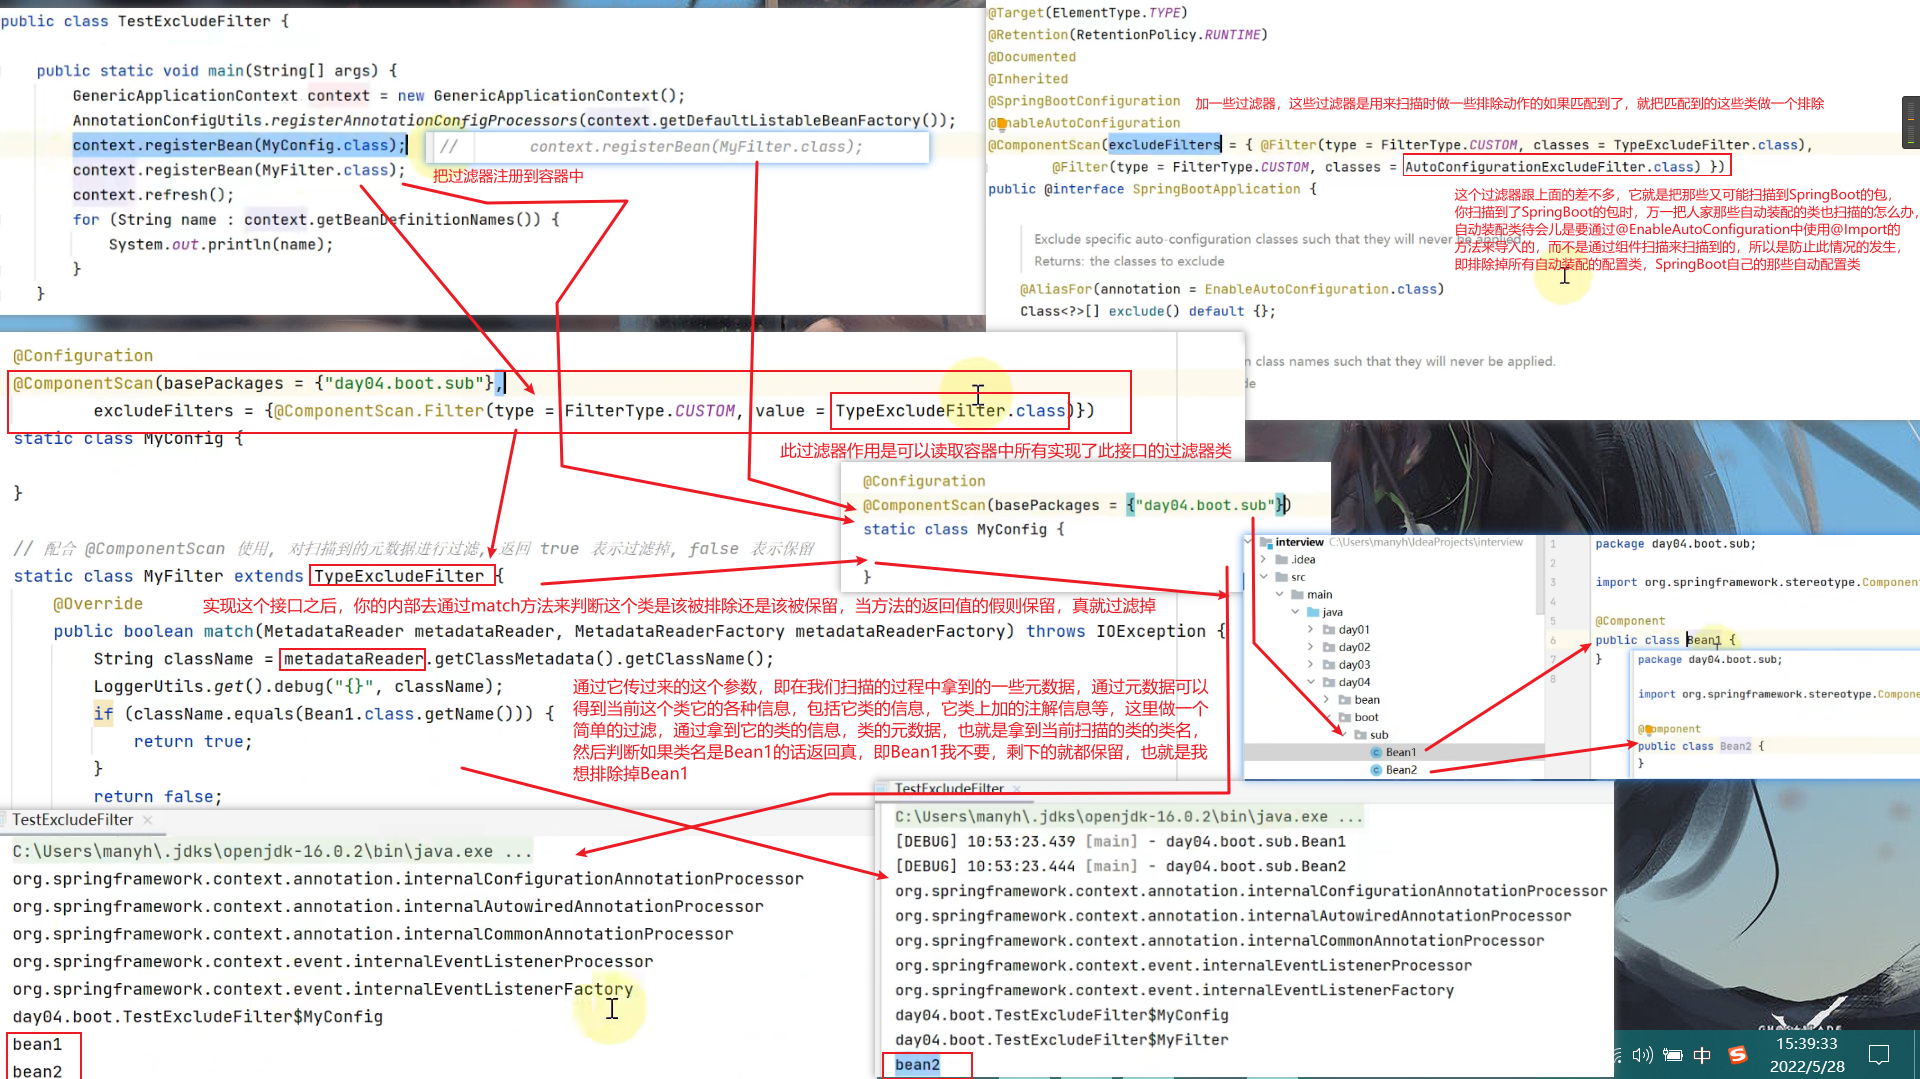Click TypeExcludeFilter.class in the @ComponentScan value

(x=950, y=411)
